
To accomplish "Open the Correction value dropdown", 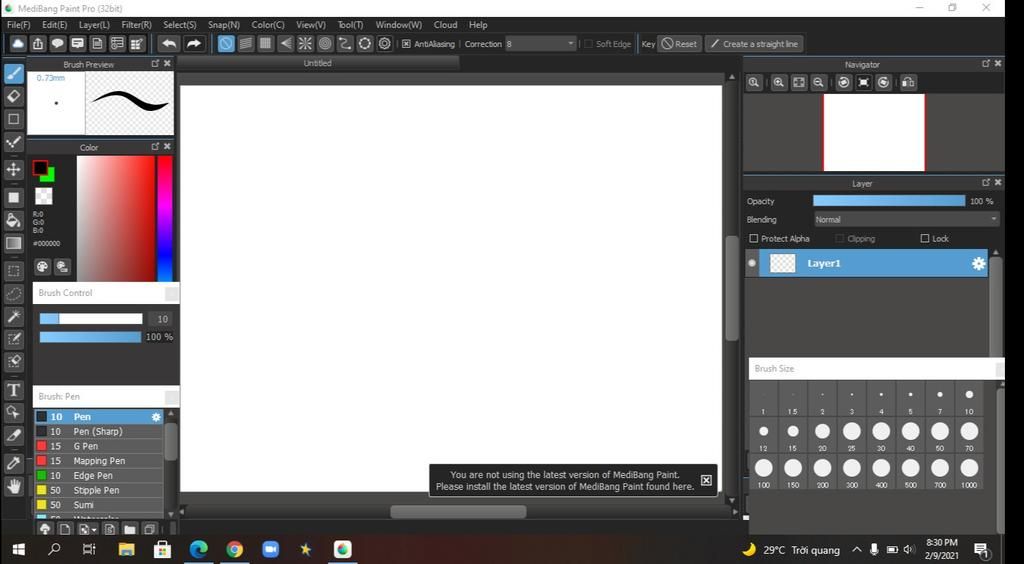I will [x=540, y=44].
